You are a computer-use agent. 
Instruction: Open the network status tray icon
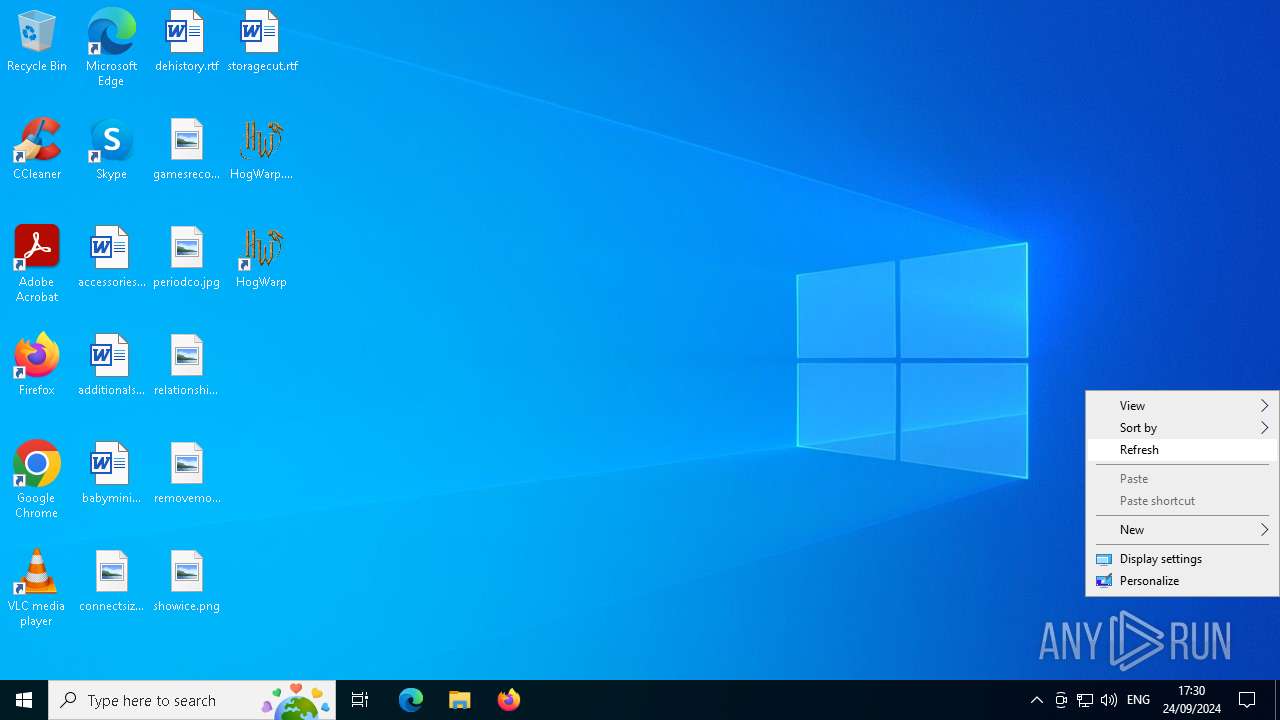(x=1085, y=700)
